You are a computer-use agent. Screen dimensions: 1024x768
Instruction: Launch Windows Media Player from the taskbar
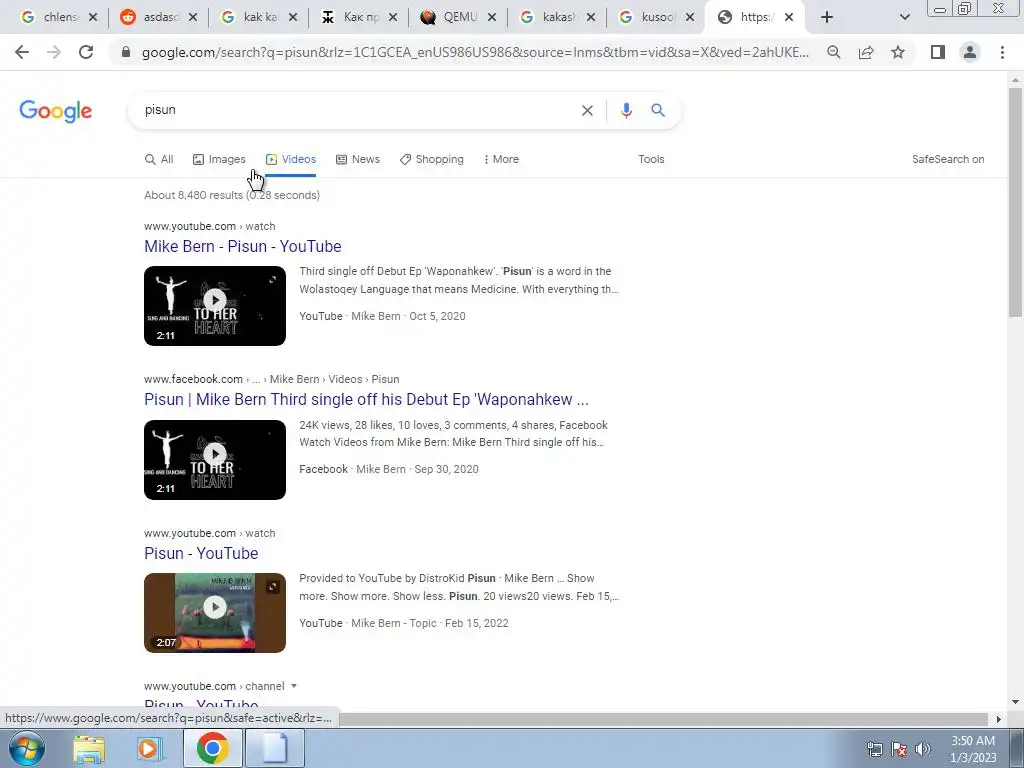150,749
